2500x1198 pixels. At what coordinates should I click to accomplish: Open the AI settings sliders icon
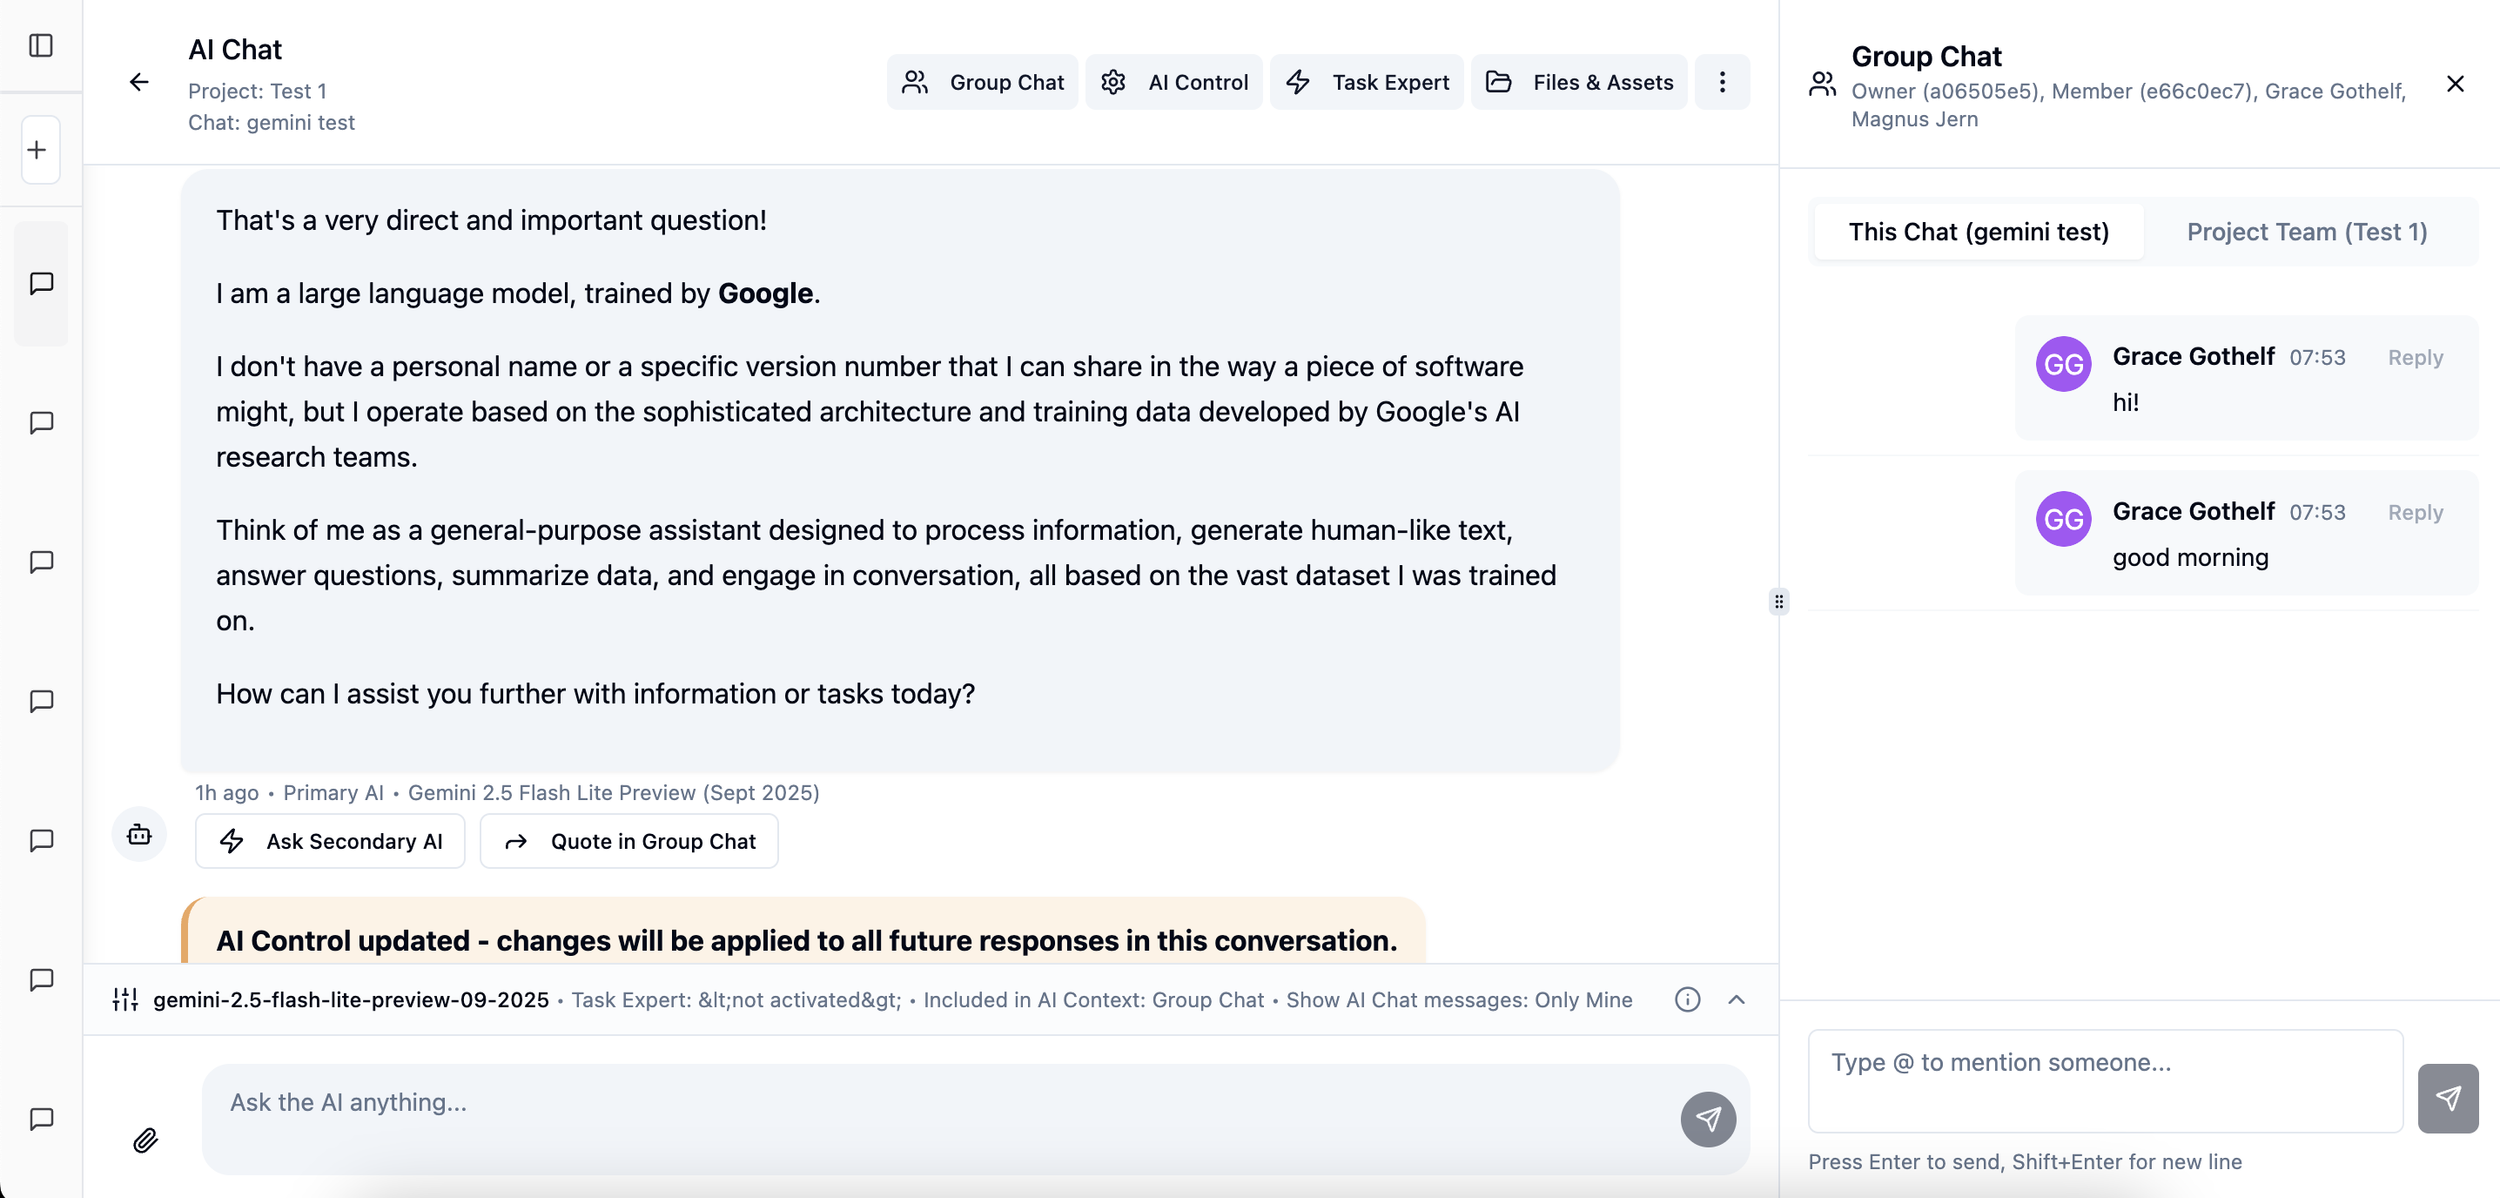pyautogui.click(x=125, y=999)
